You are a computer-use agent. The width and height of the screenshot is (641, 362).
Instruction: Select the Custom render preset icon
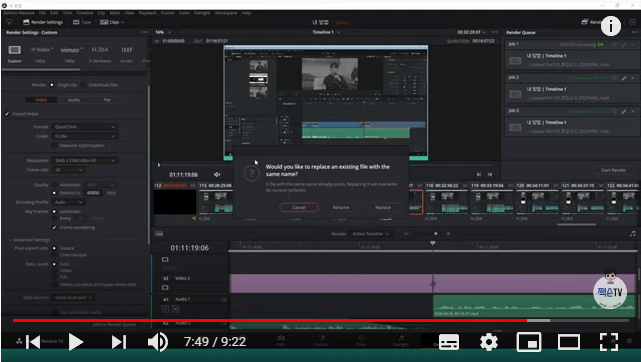pyautogui.click(x=15, y=50)
